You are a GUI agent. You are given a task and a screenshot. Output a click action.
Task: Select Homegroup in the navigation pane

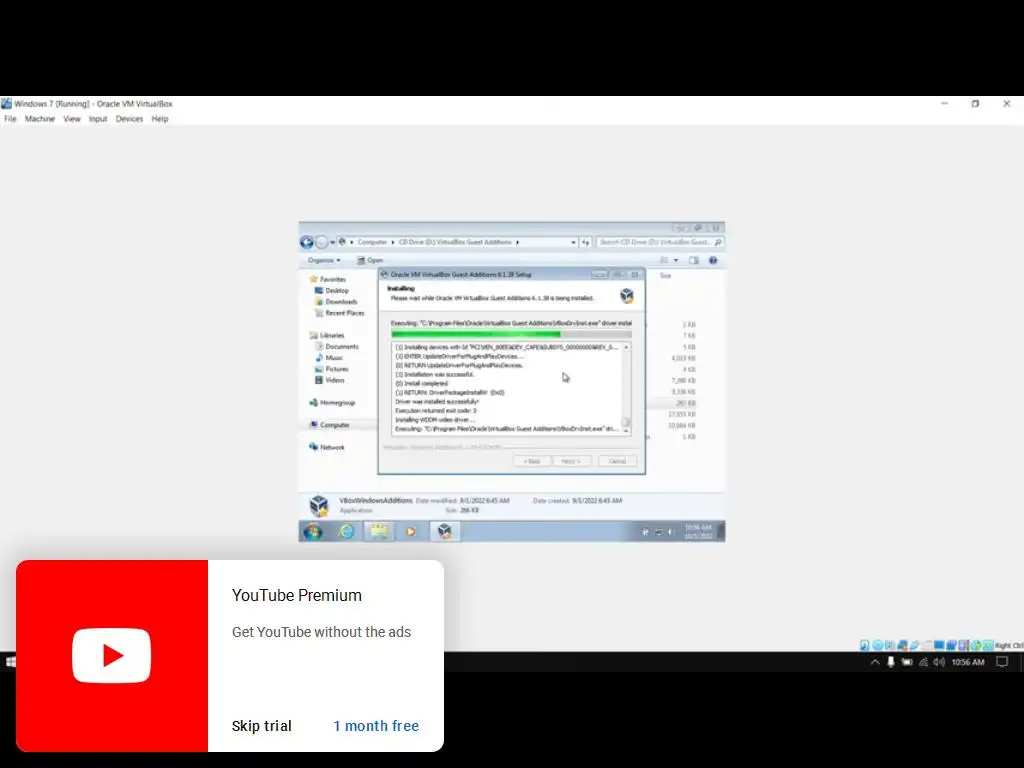click(332, 403)
